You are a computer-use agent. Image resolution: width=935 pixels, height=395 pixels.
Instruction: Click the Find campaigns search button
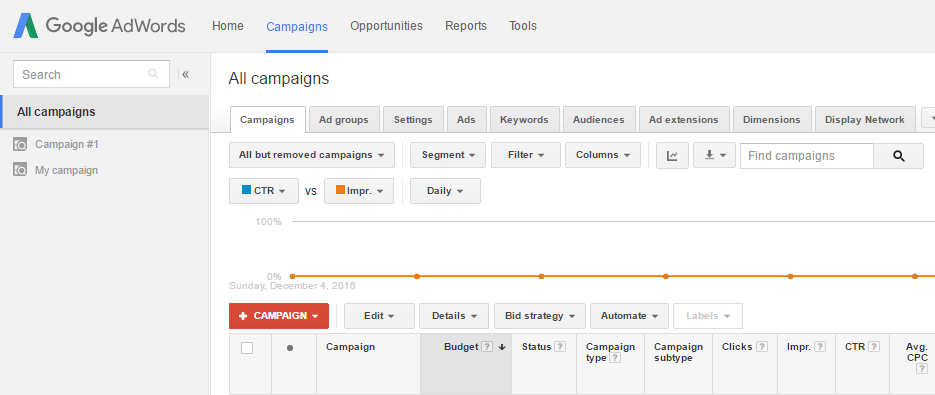click(x=899, y=156)
